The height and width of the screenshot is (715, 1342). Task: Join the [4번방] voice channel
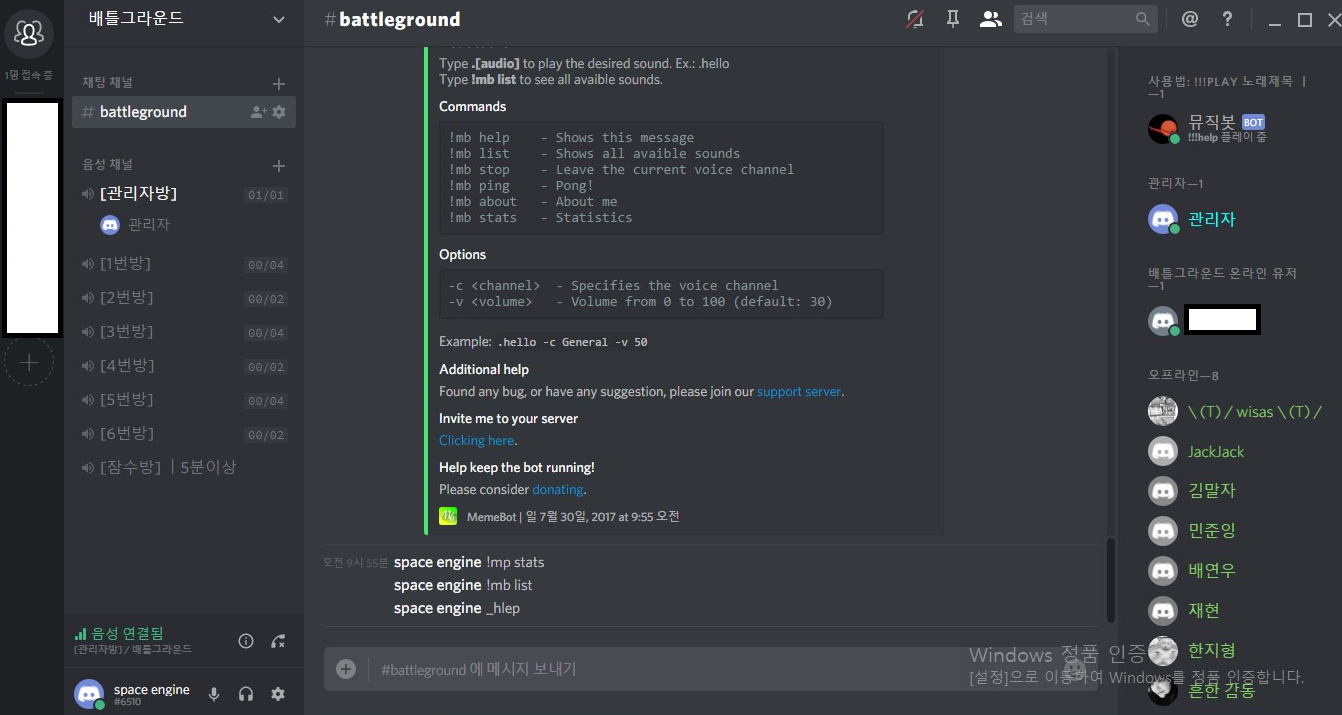pyautogui.click(x=184, y=366)
